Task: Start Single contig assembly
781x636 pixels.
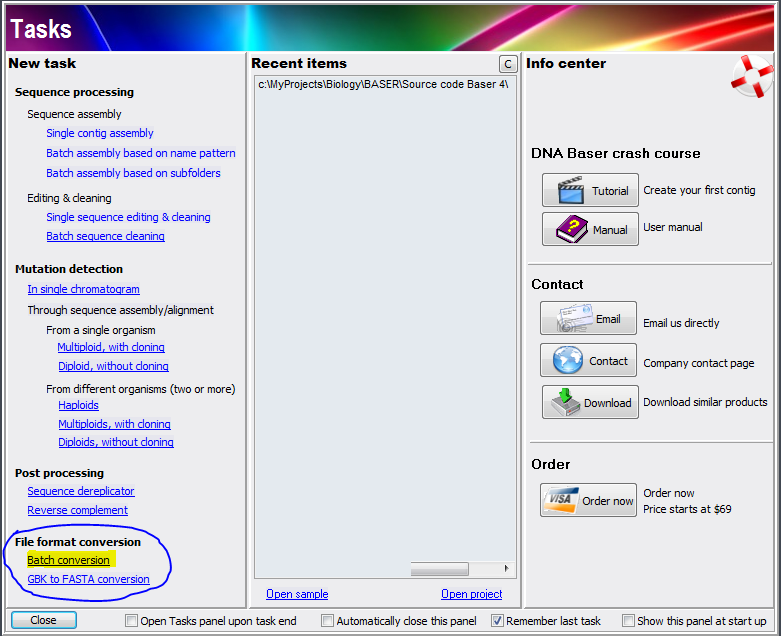Action: click(100, 133)
